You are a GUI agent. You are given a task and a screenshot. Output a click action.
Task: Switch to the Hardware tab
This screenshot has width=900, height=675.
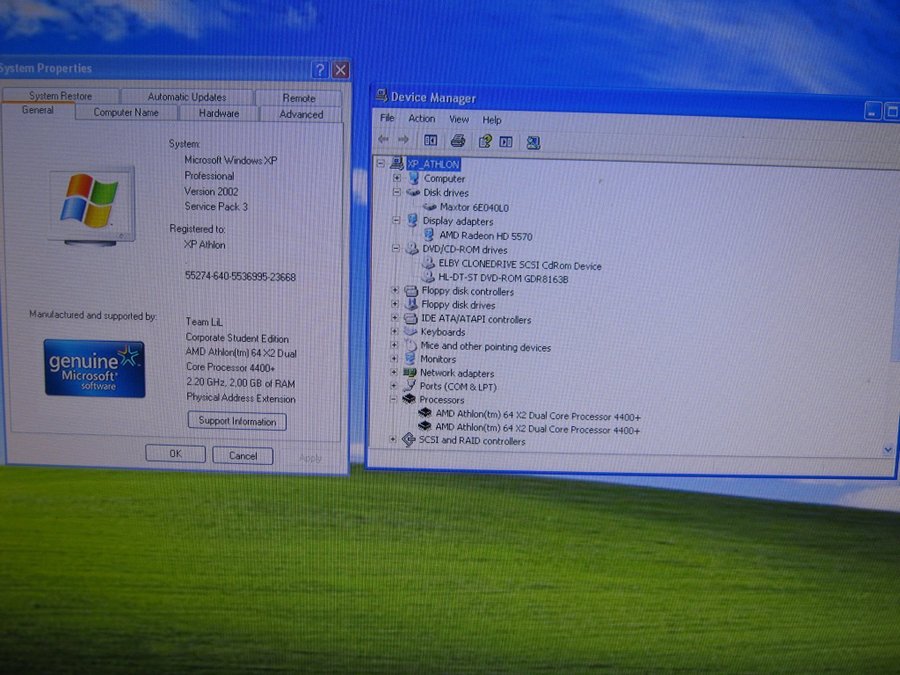click(218, 114)
